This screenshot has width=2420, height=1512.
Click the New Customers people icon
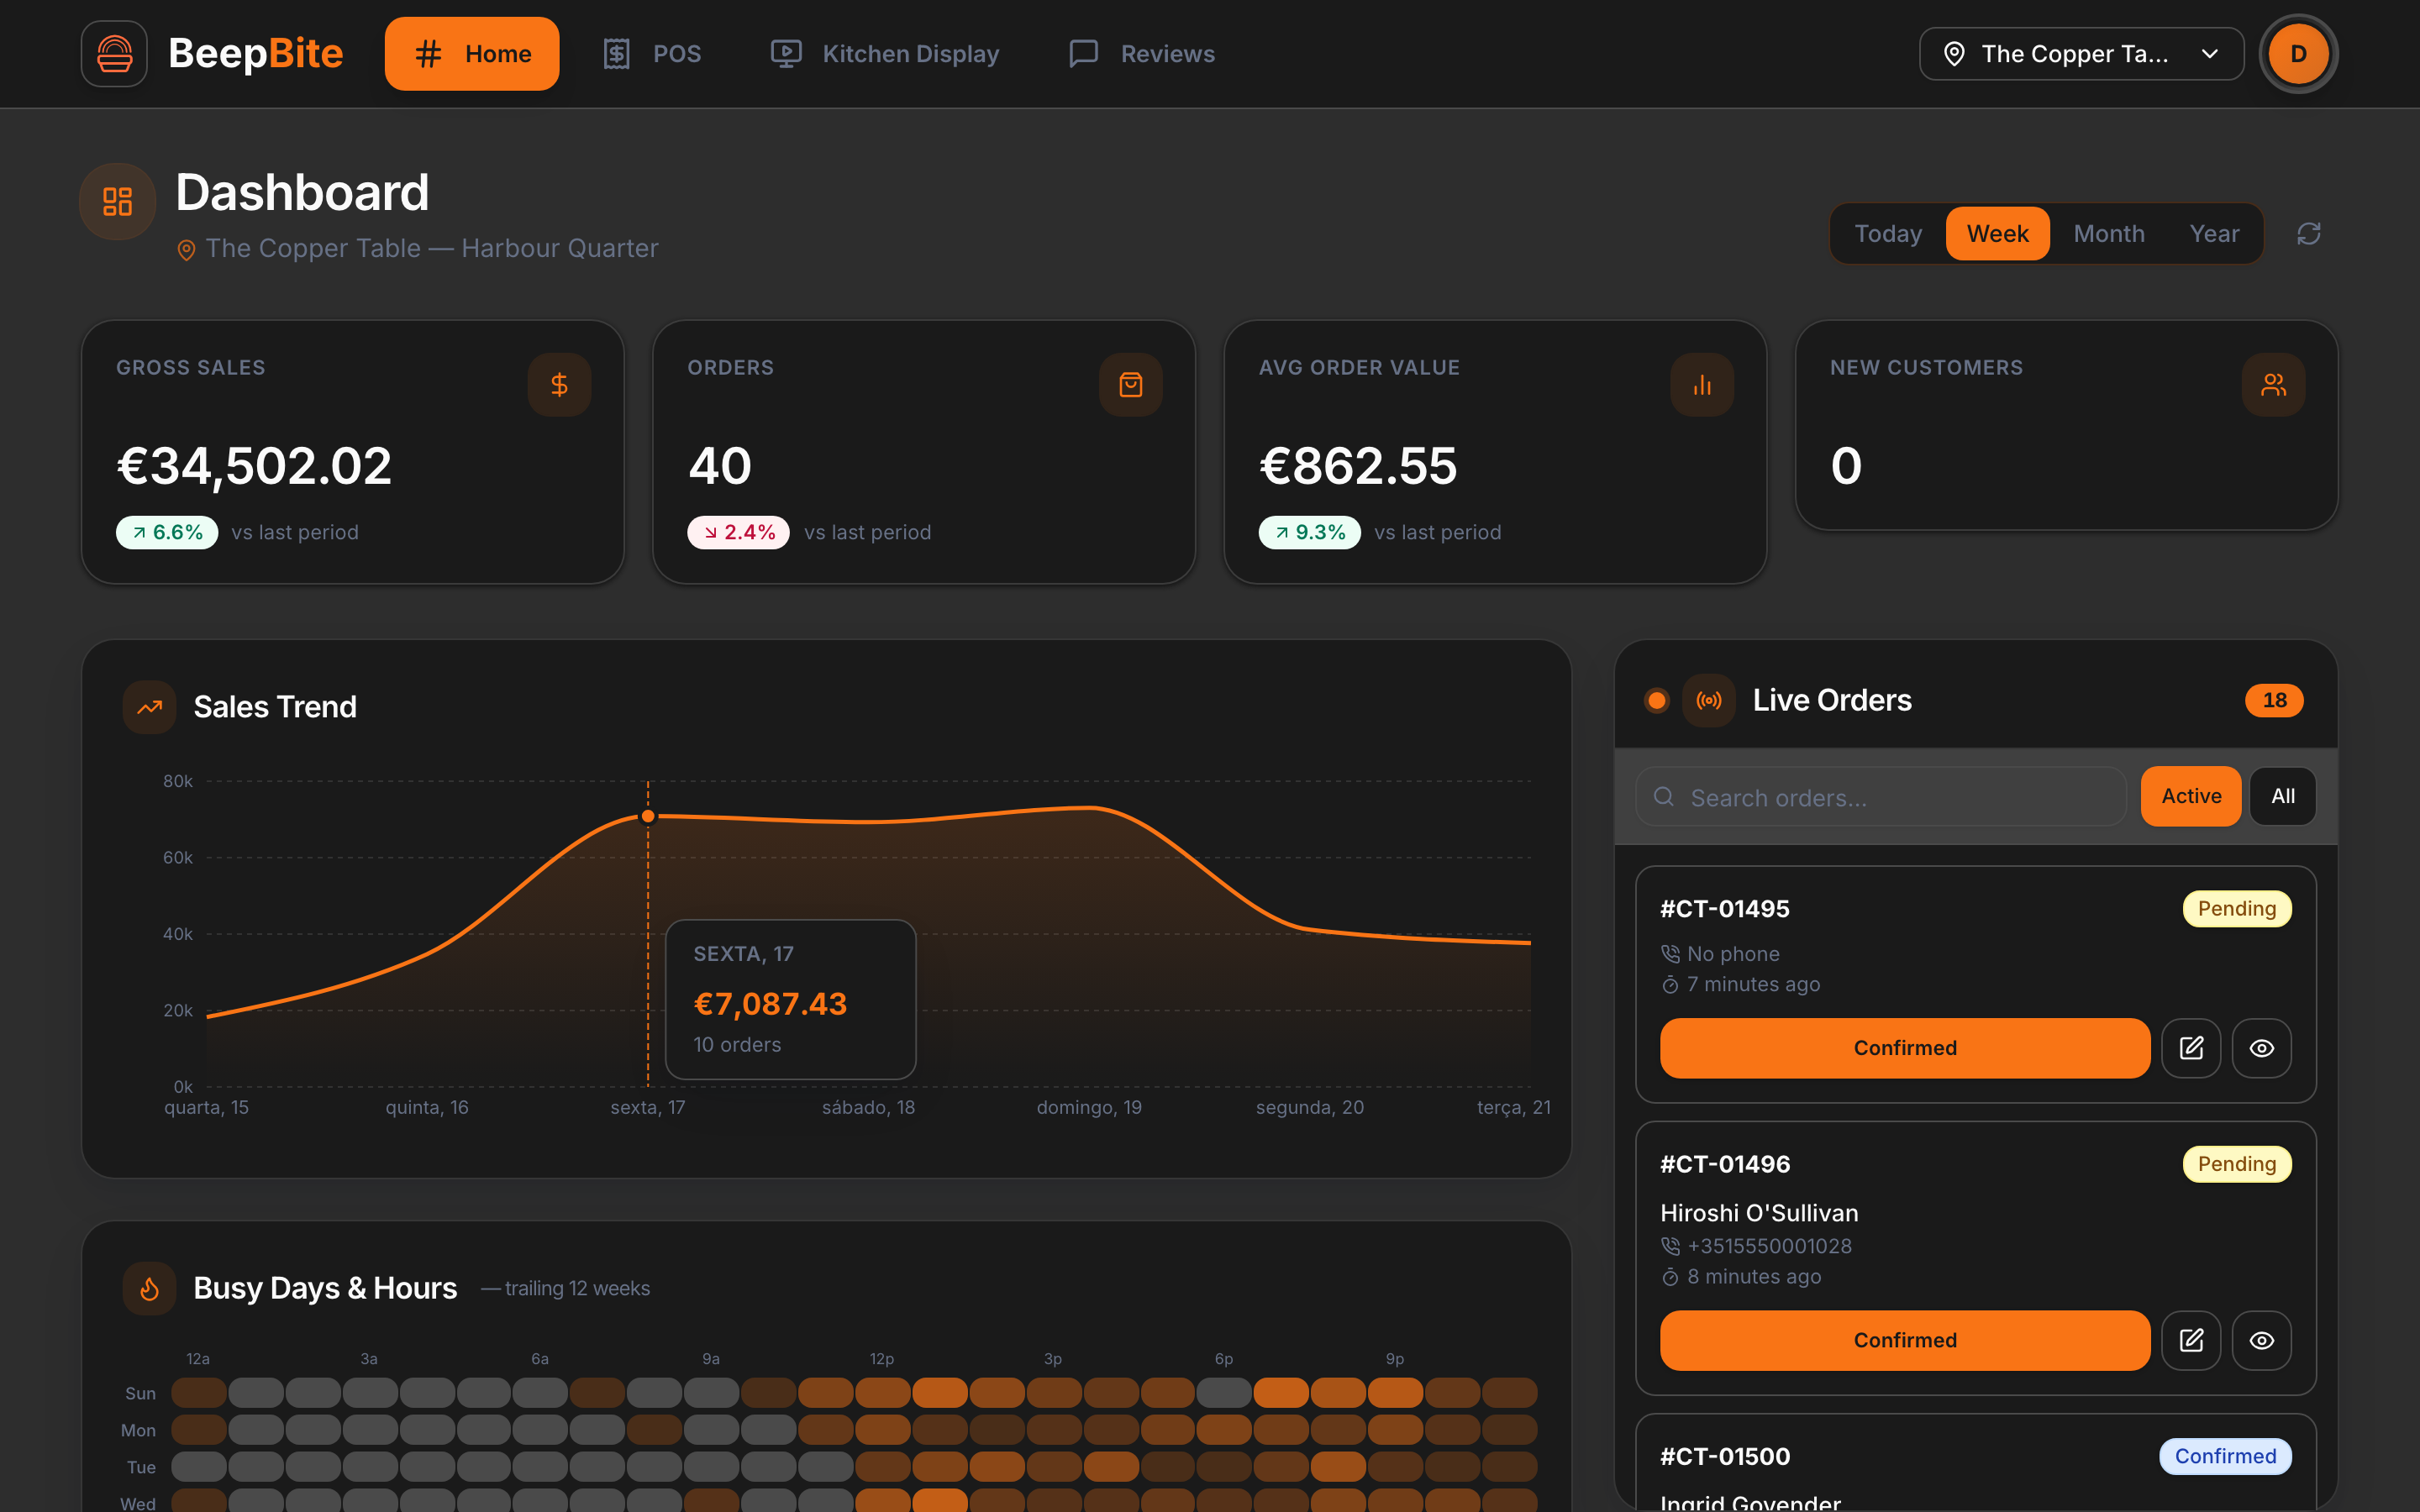[x=2273, y=385]
